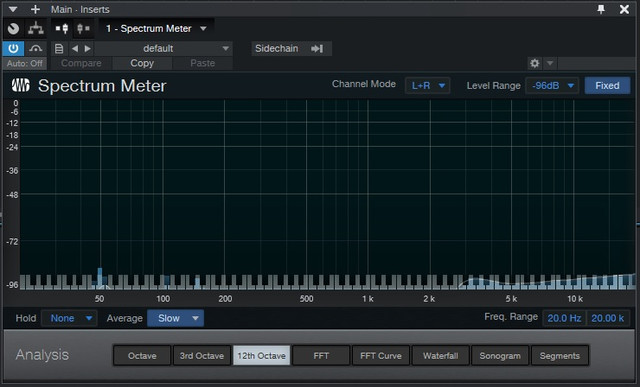The height and width of the screenshot is (387, 640).
Task: Switch analysis to FFT
Action: coord(321,356)
